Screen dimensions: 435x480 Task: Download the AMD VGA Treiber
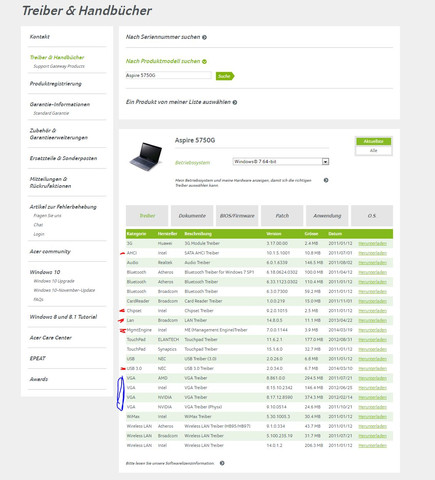click(372, 378)
